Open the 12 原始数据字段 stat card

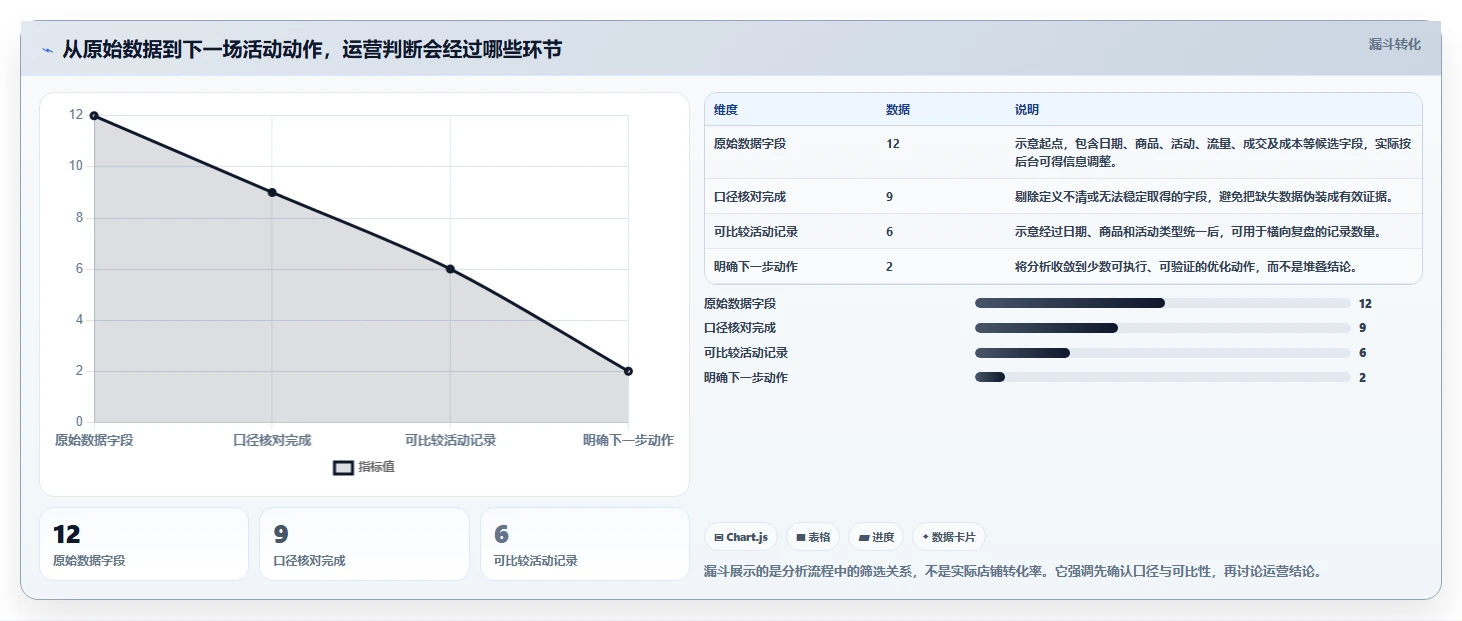pyautogui.click(x=144, y=544)
